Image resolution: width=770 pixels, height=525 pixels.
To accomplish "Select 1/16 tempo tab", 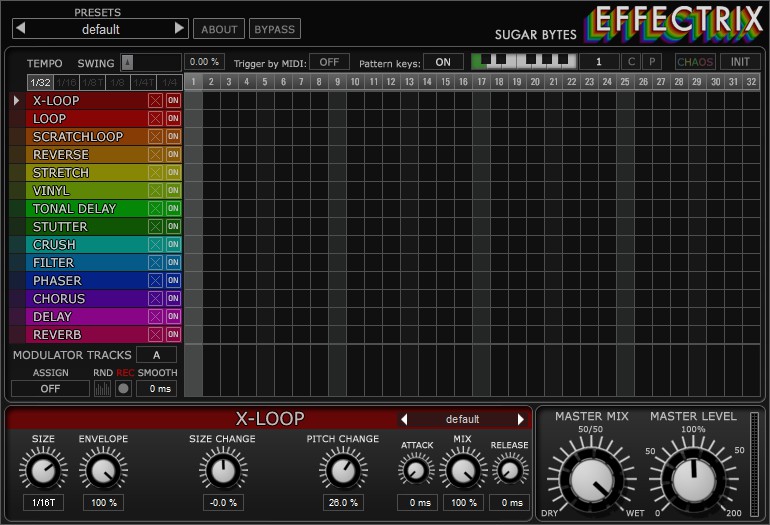I will tap(66, 82).
